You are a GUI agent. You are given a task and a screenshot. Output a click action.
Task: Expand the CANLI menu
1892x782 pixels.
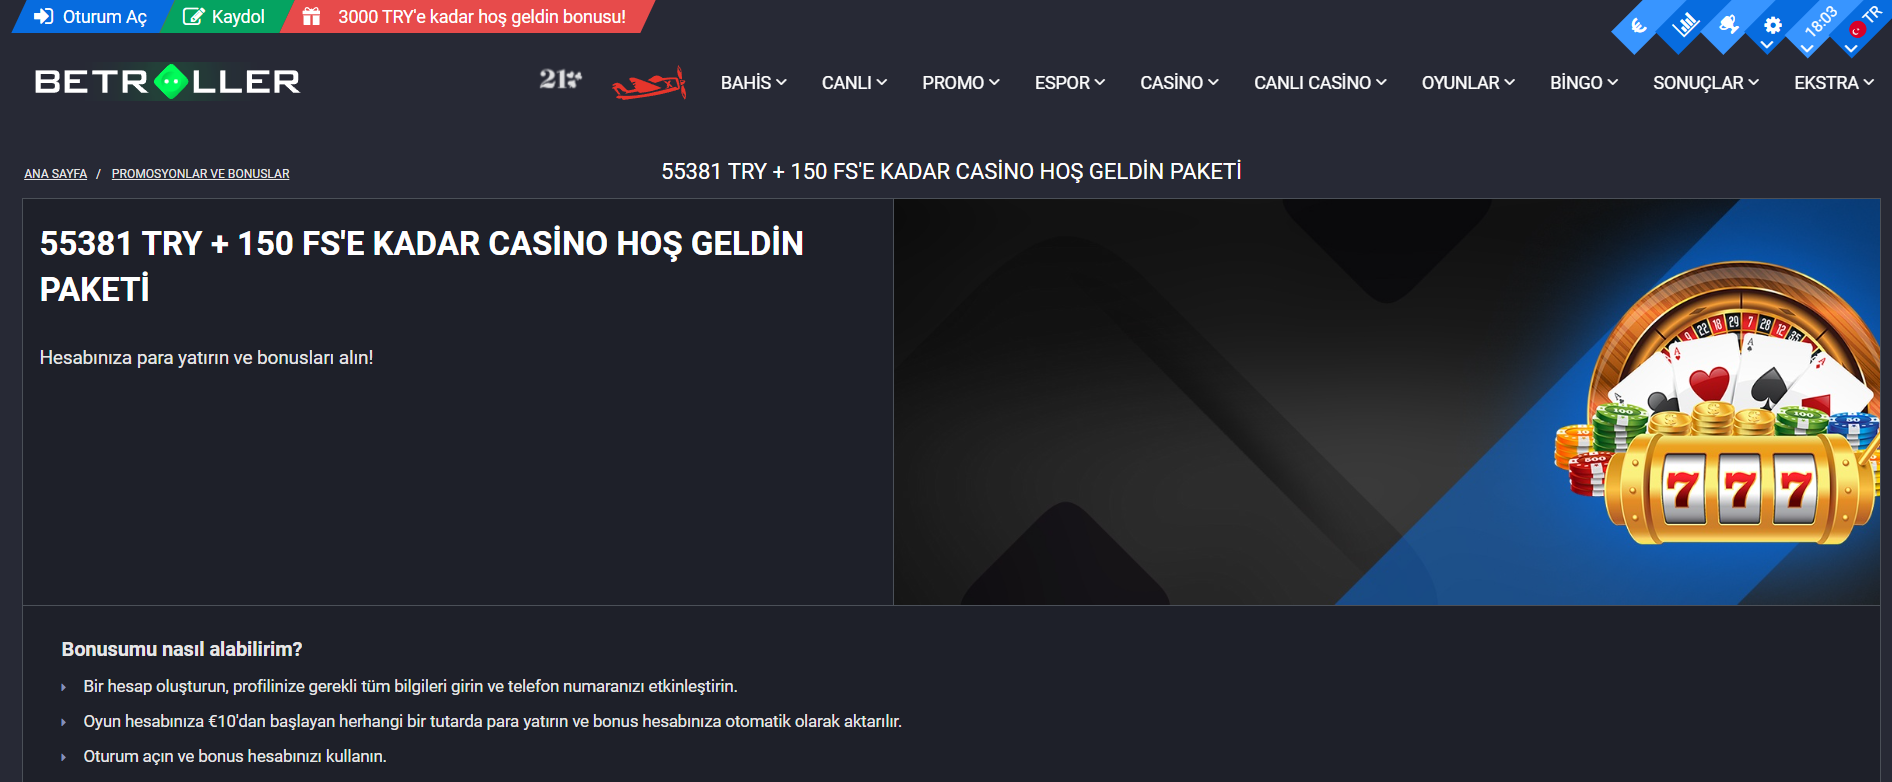click(854, 83)
